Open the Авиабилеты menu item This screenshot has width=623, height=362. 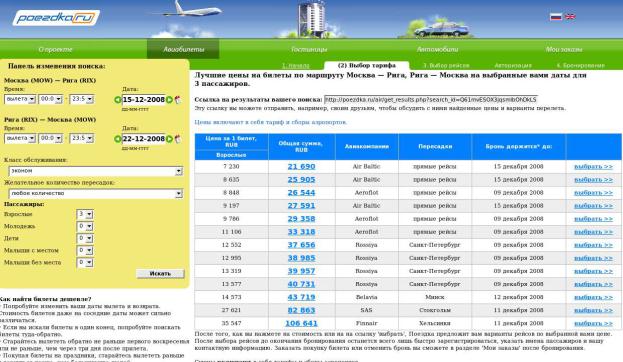click(183, 49)
